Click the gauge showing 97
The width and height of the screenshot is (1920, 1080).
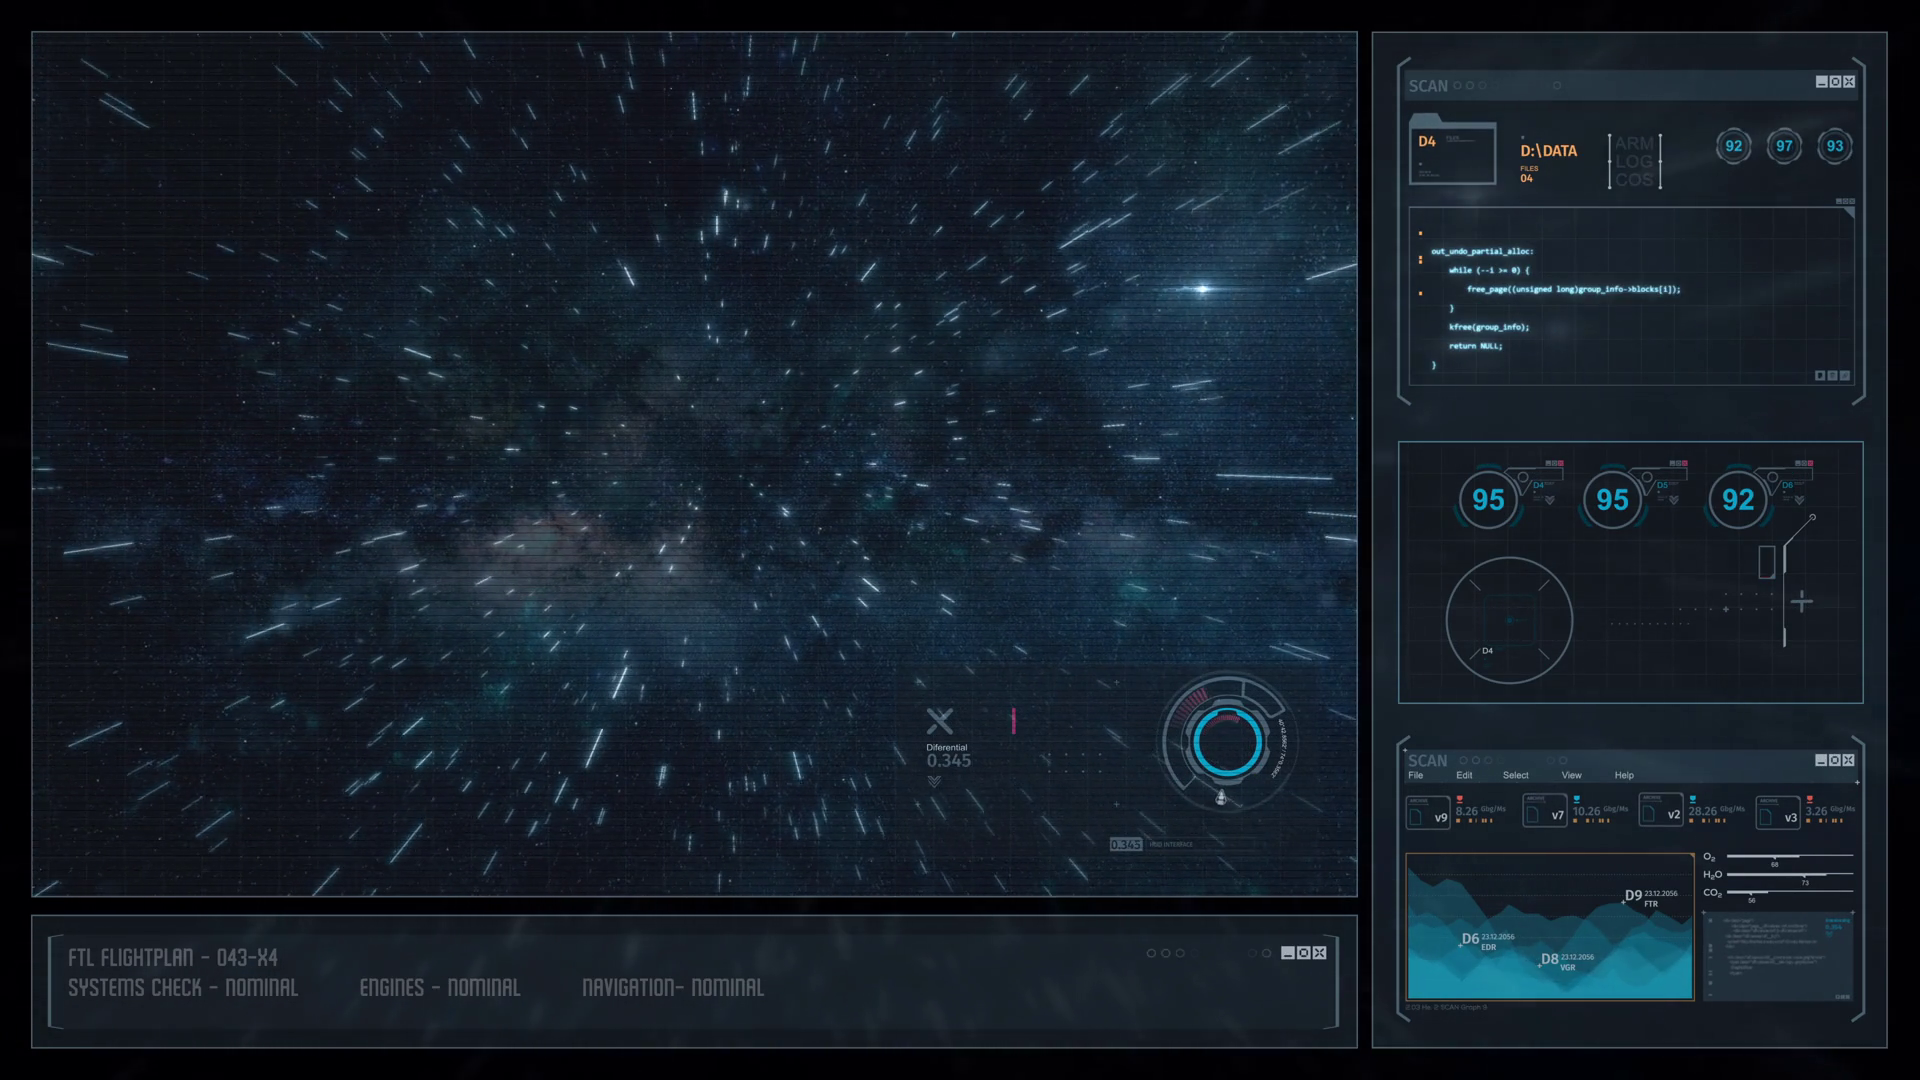[x=1784, y=146]
